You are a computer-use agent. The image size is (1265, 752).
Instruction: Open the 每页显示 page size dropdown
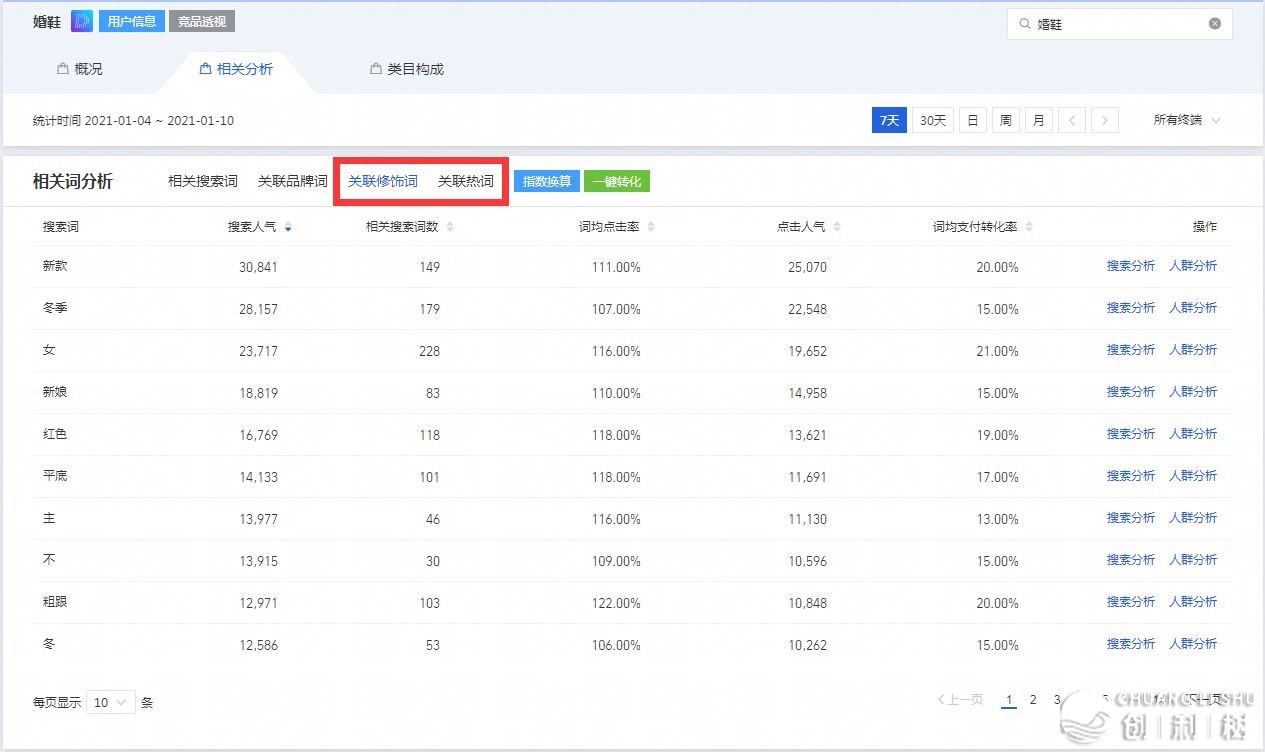[110, 703]
